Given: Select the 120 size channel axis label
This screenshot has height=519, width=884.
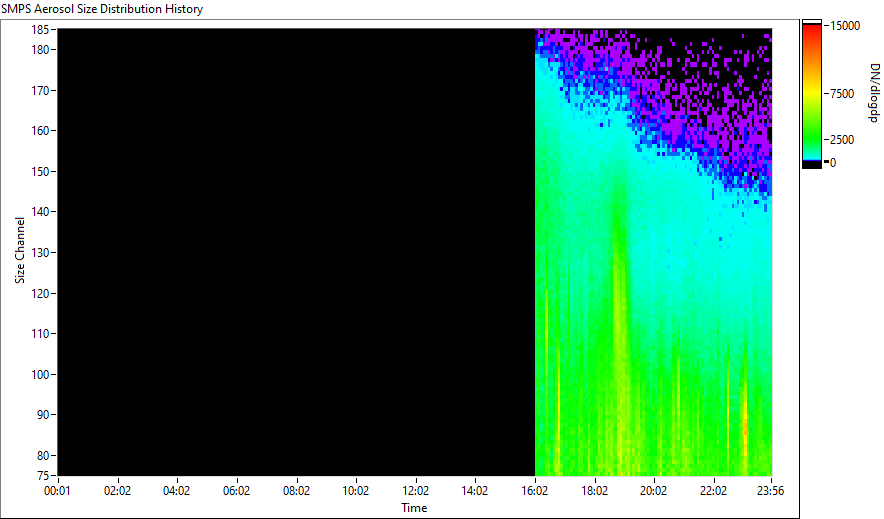Looking at the screenshot, I should tap(39, 294).
